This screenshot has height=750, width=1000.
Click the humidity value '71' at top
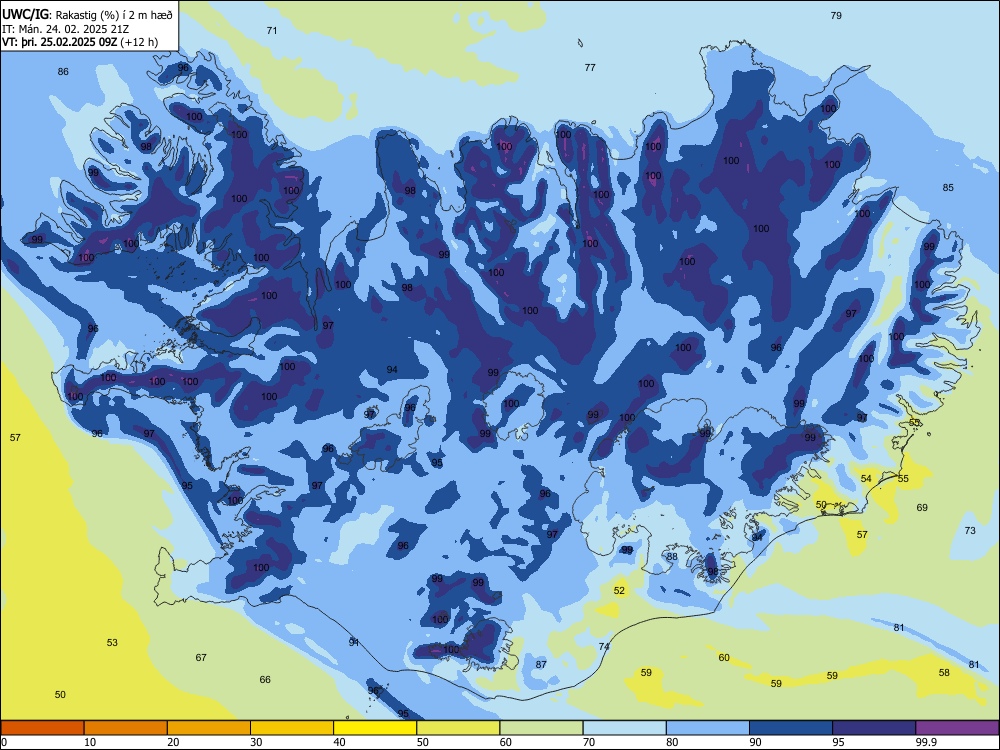(272, 31)
